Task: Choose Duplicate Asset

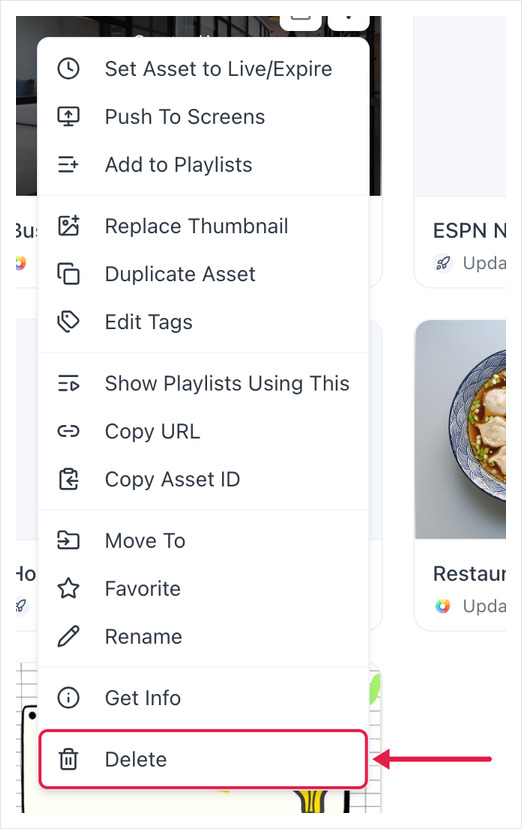Action: coord(204,274)
